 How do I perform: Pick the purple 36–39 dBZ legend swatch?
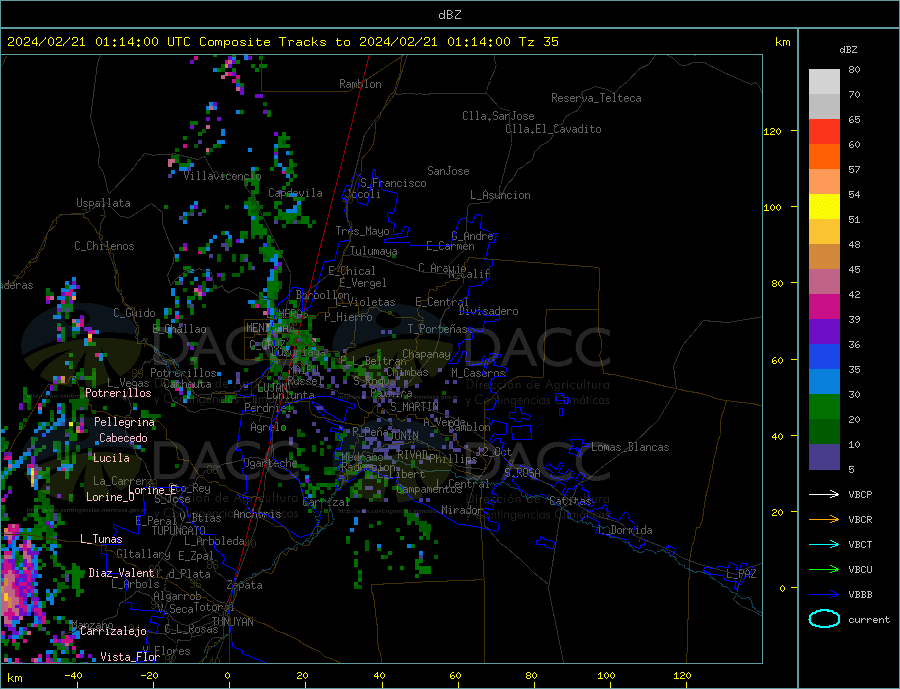click(824, 332)
